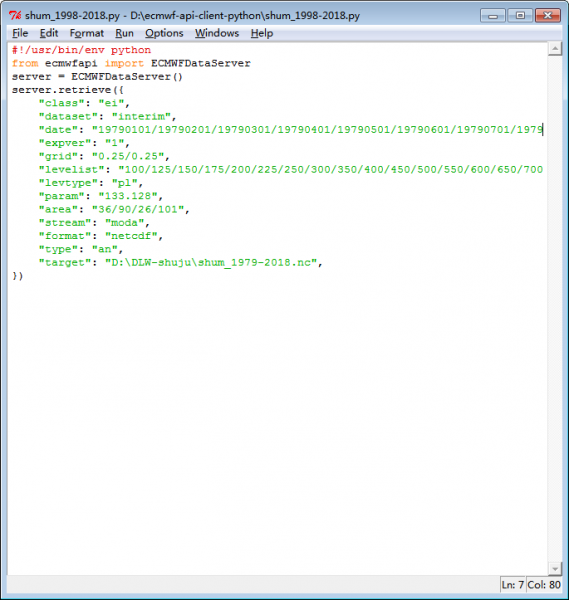The width and height of the screenshot is (569, 600).
Task: Click the Tk feather icon in title bar
Action: click(15, 15)
